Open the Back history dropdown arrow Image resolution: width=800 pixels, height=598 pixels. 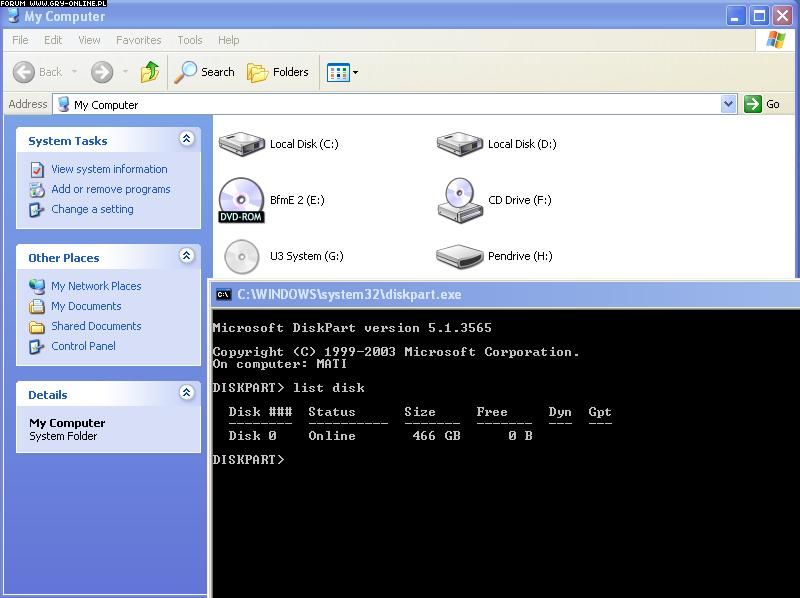pos(74,72)
